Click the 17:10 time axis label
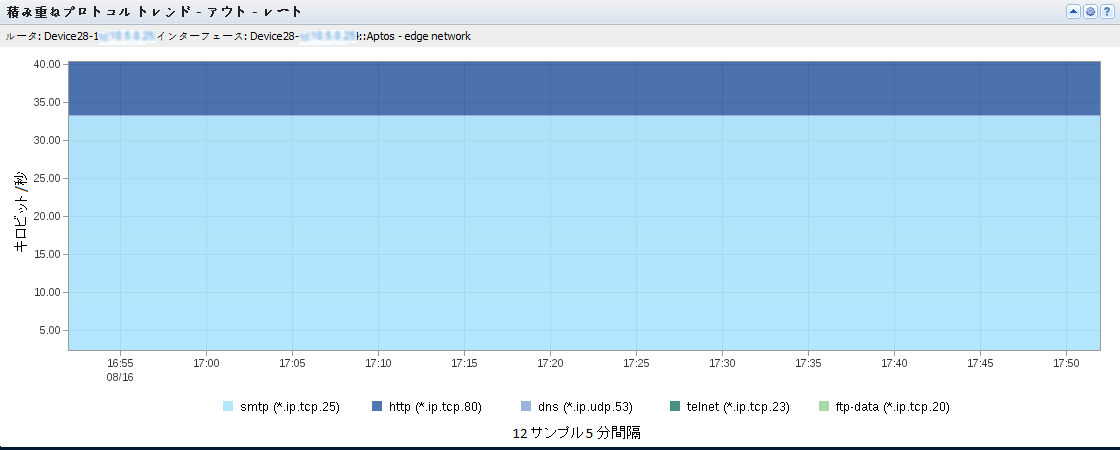This screenshot has height=450, width=1120. coord(378,364)
